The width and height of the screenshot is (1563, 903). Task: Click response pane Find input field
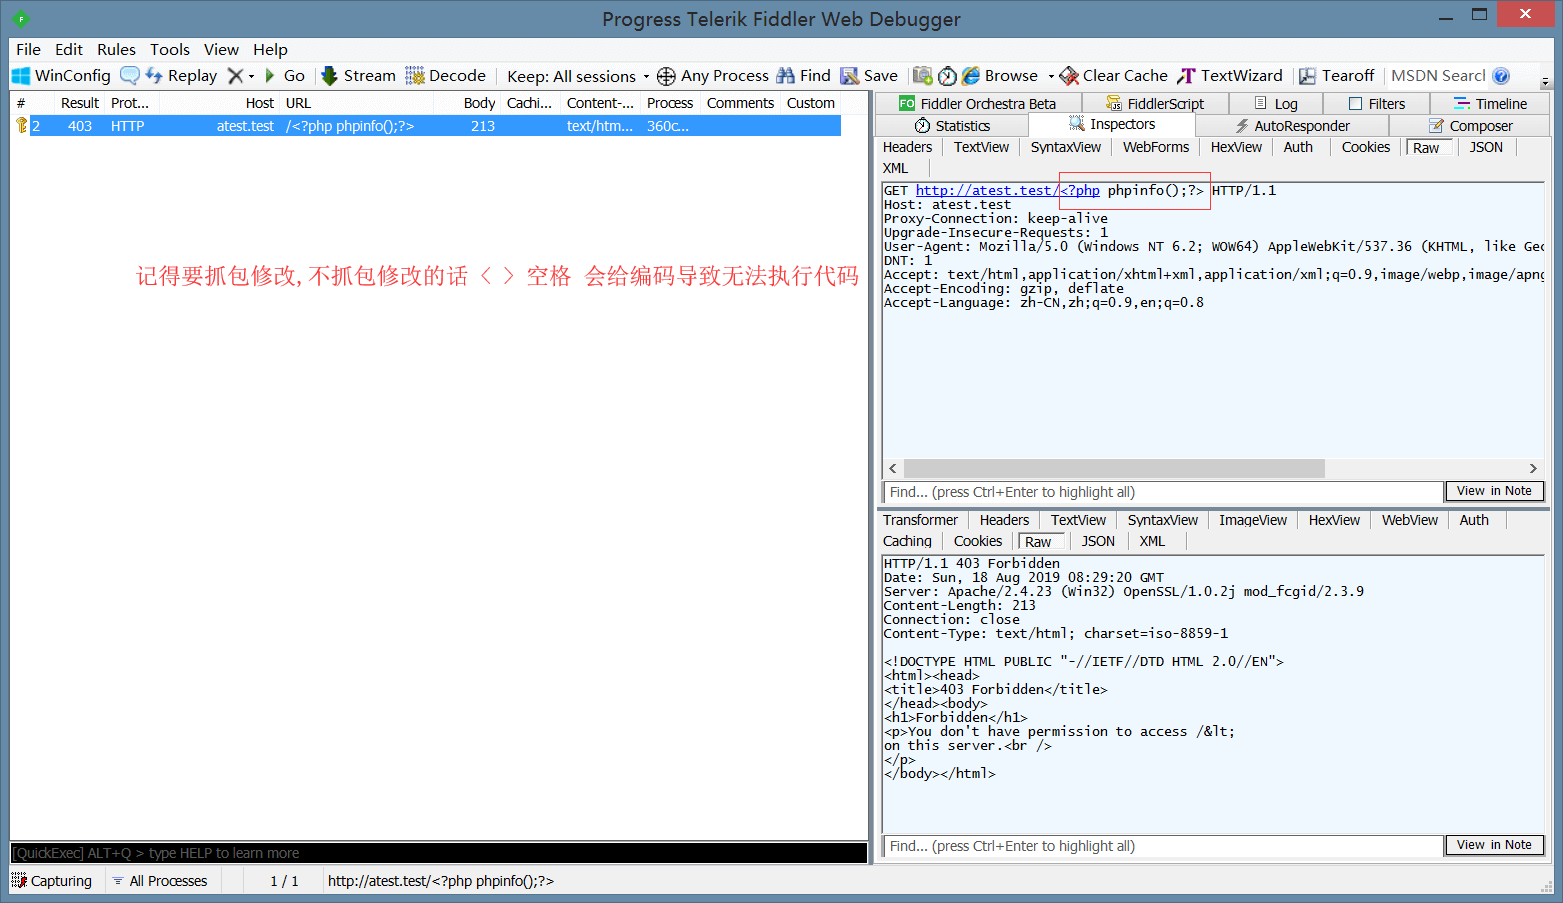pos(1163,846)
